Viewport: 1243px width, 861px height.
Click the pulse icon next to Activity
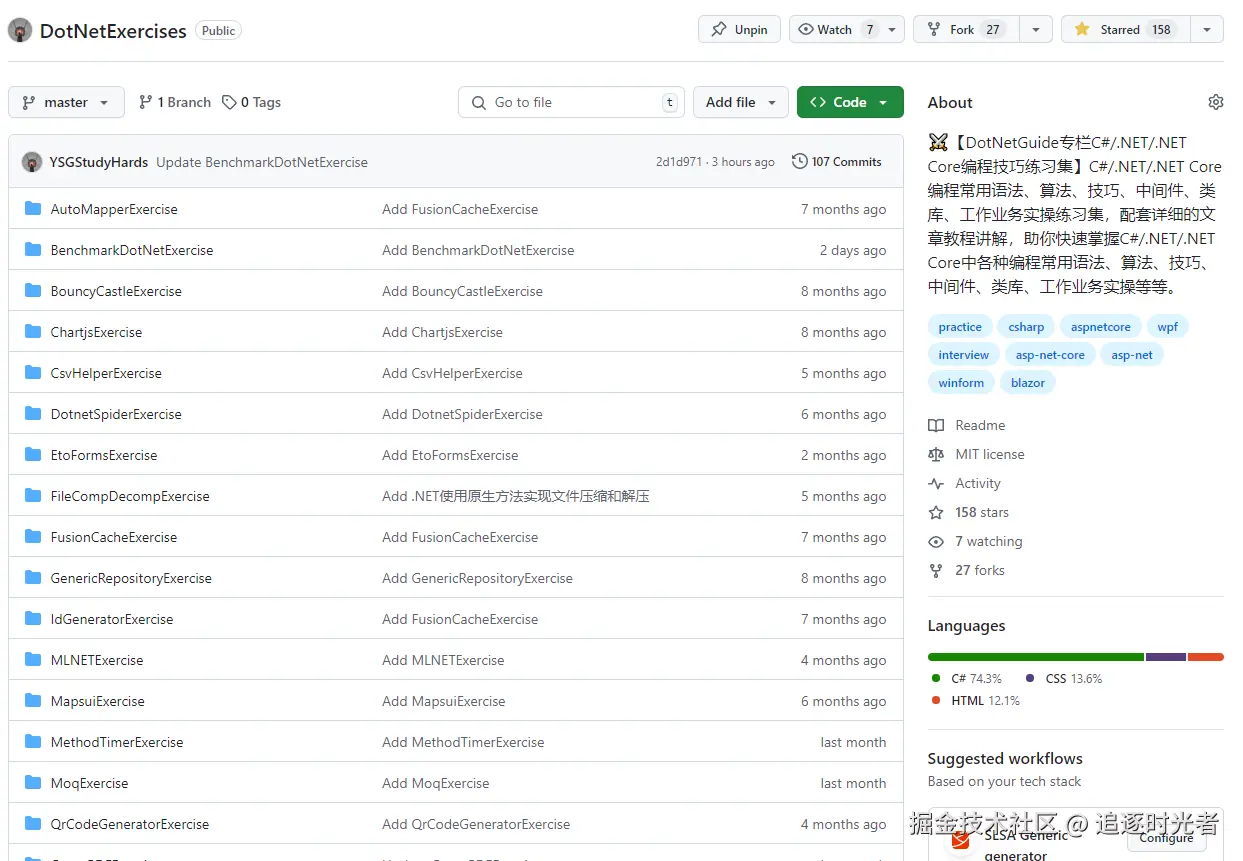coord(936,483)
